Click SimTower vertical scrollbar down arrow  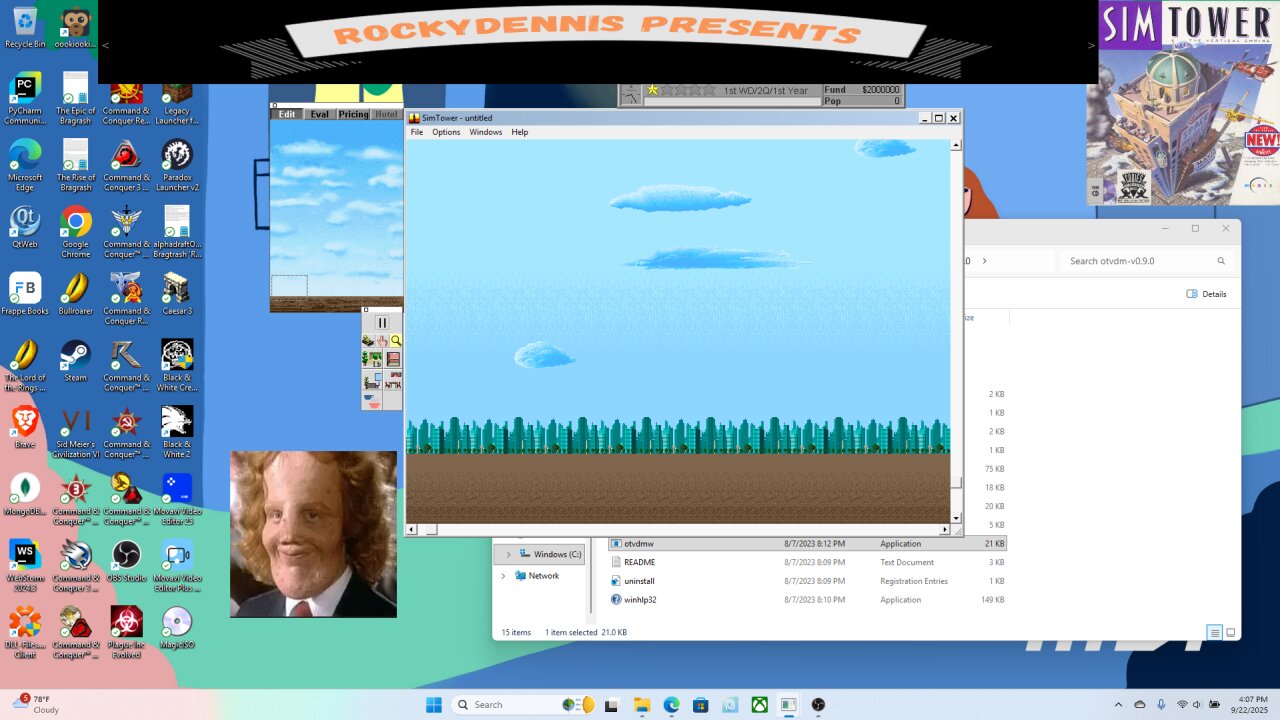(956, 518)
